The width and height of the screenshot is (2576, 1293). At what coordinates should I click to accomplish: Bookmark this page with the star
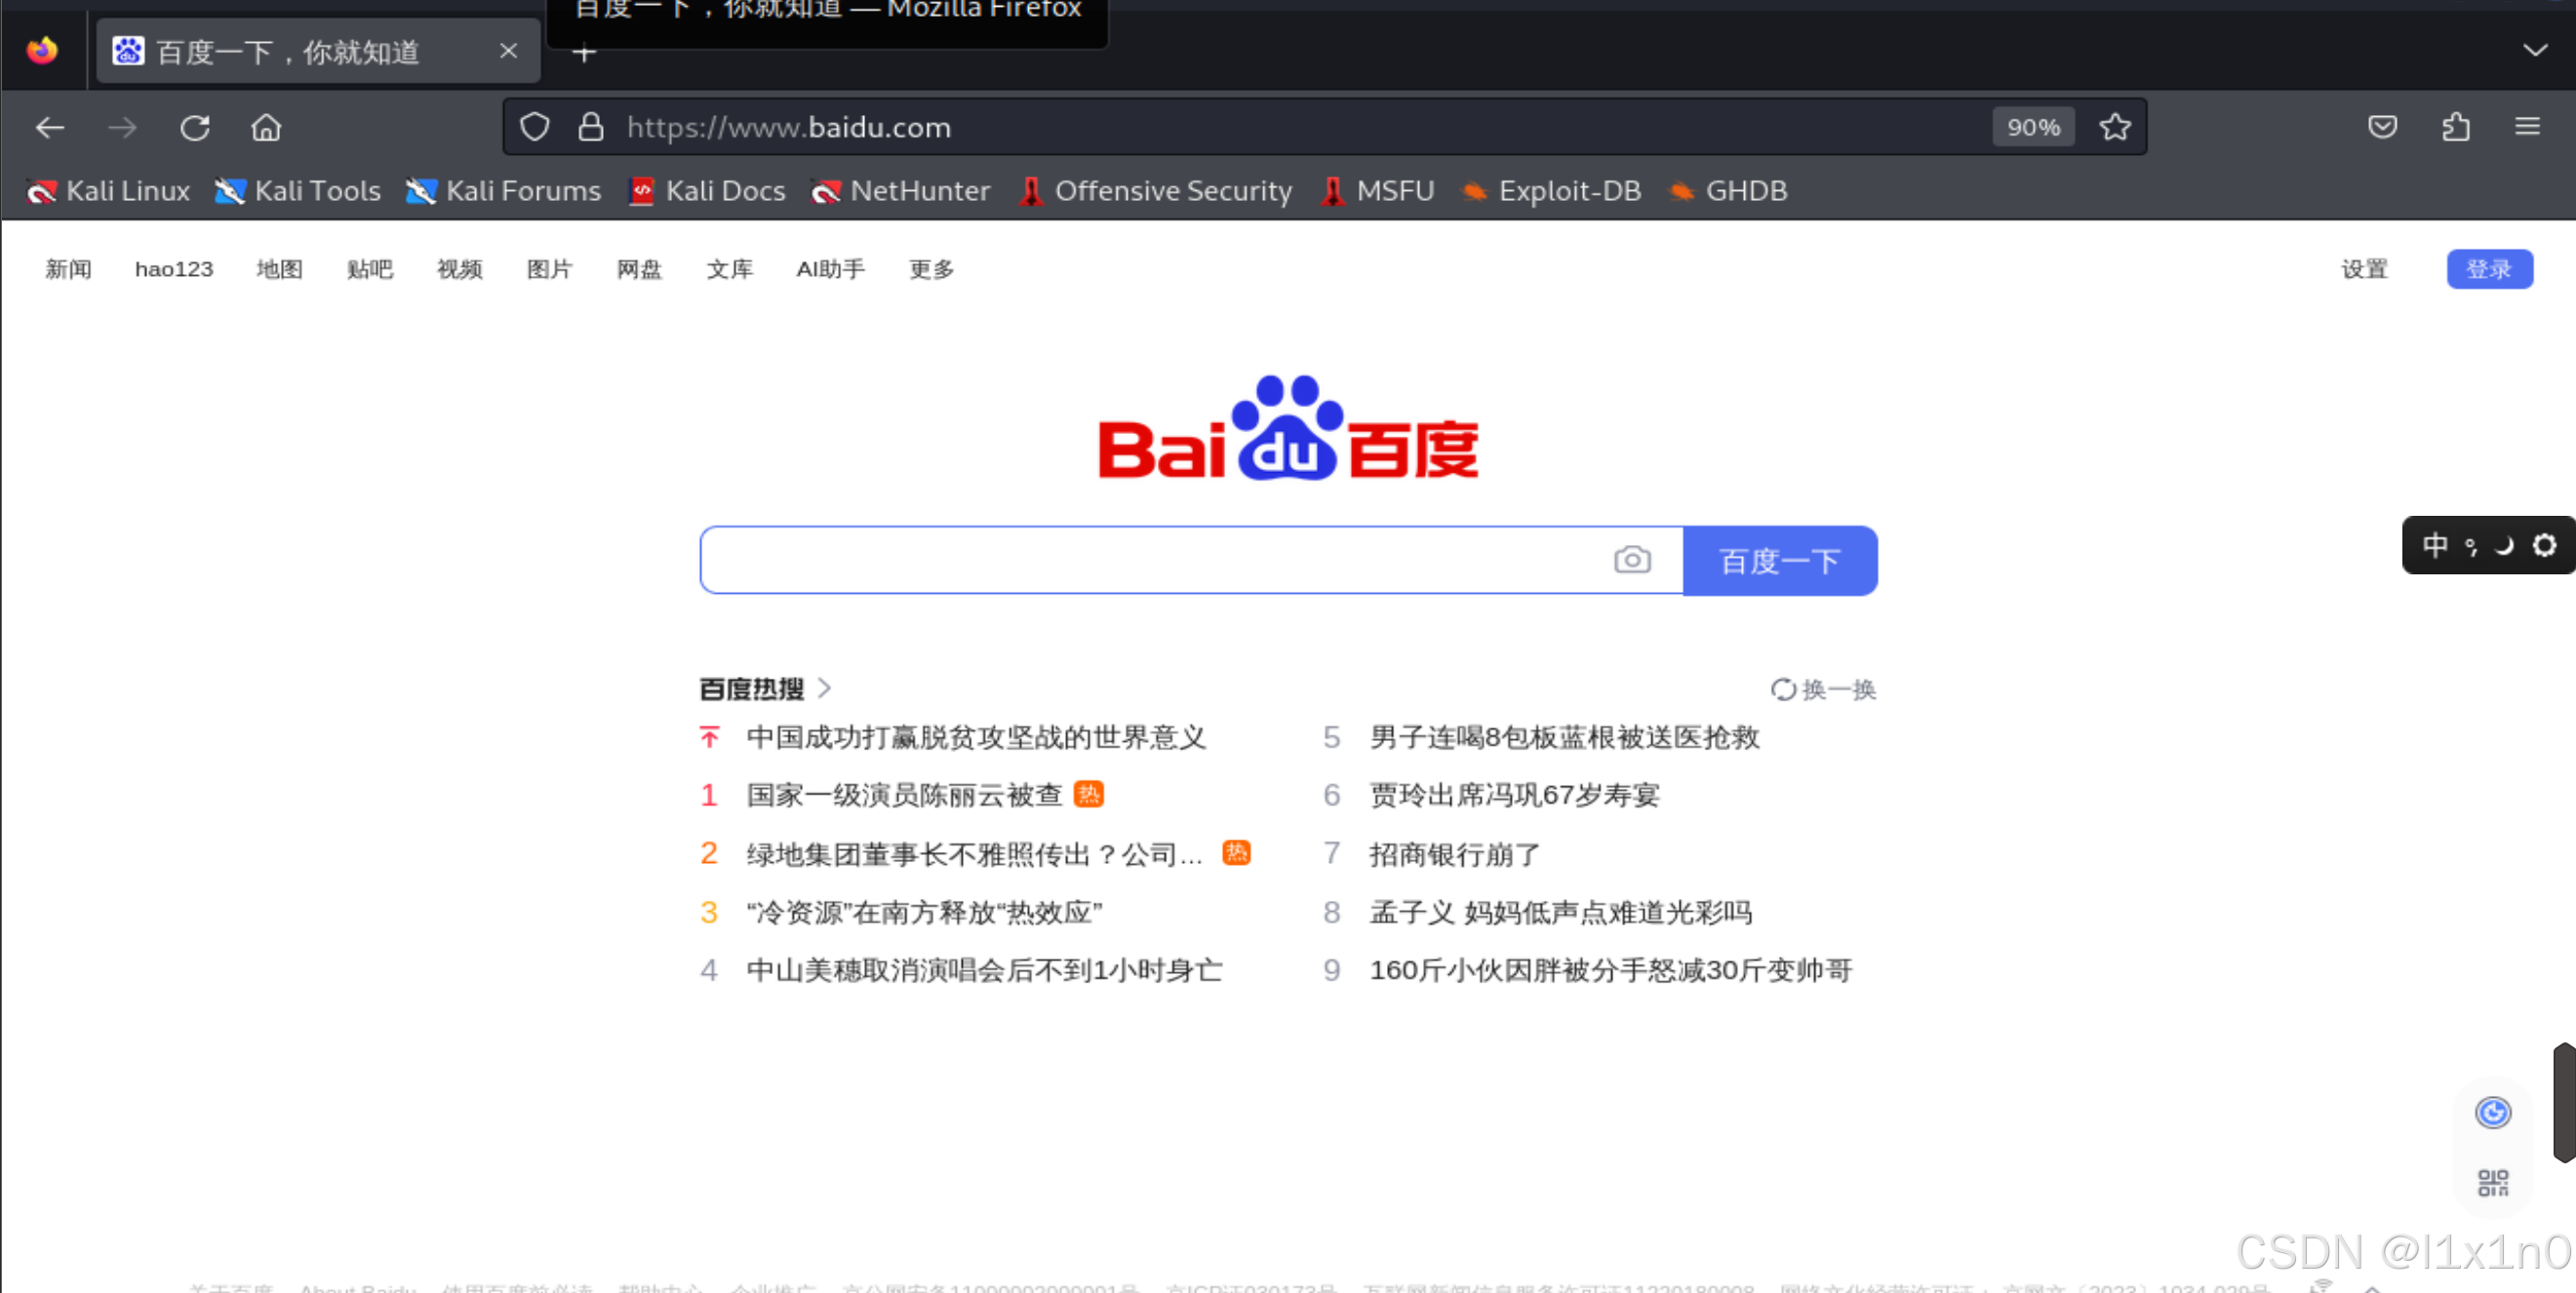coord(2115,127)
